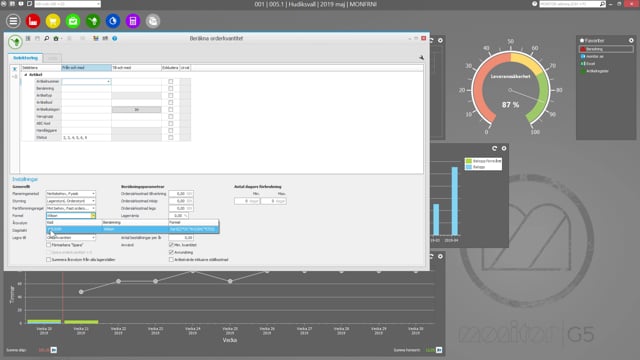Open the red Manufacturing module
The width and height of the screenshot is (640, 360).
[x=33, y=21]
